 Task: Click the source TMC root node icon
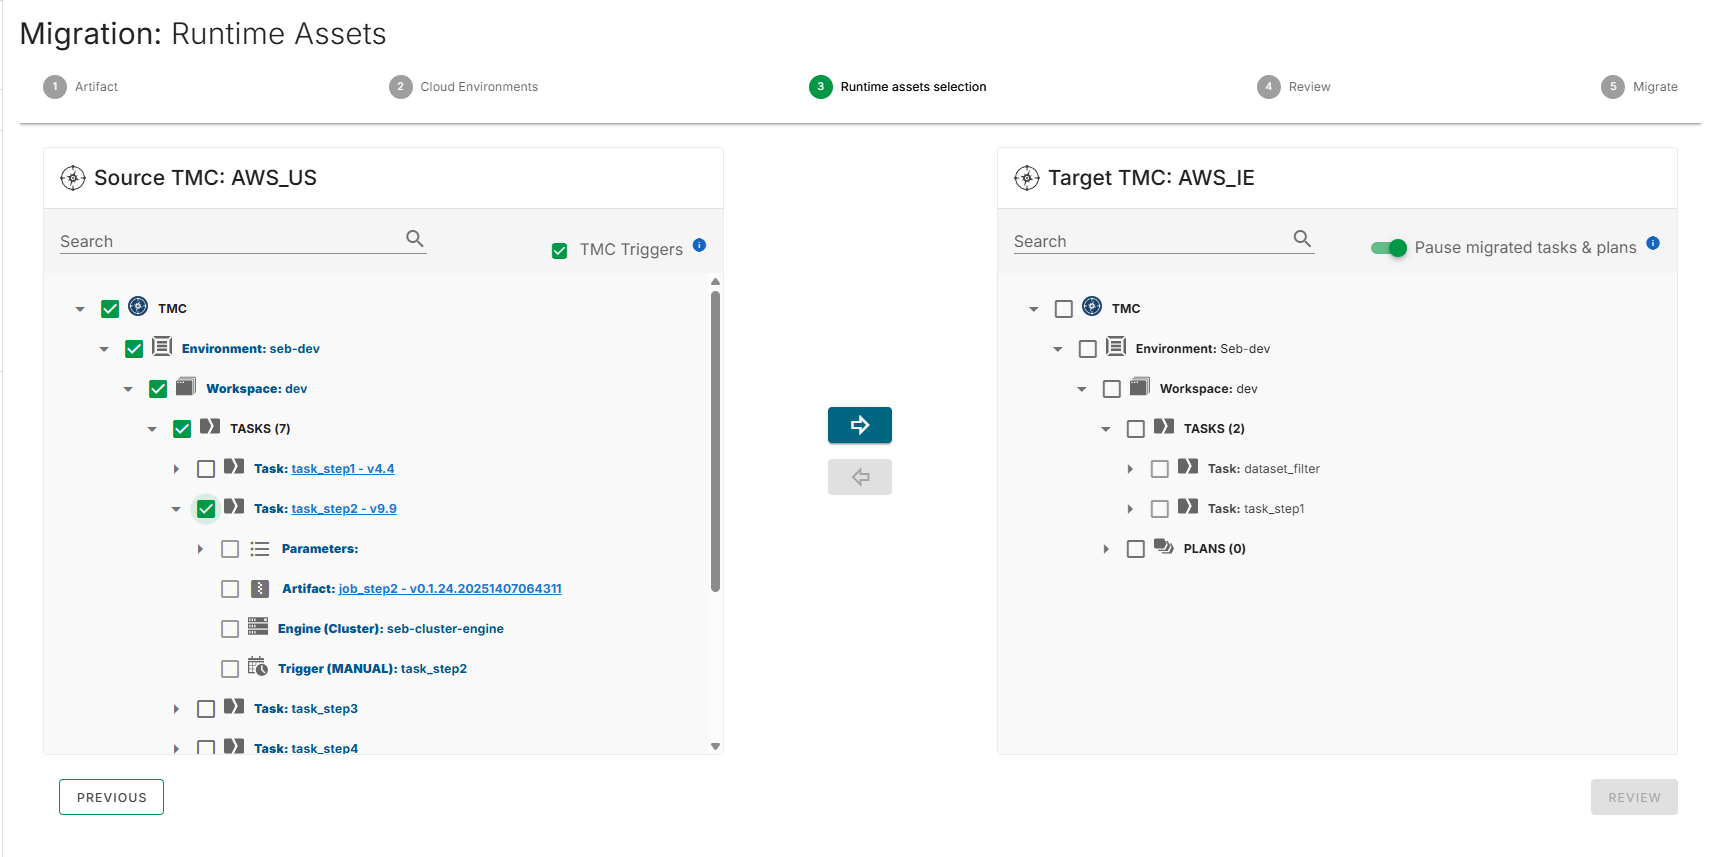point(138,306)
